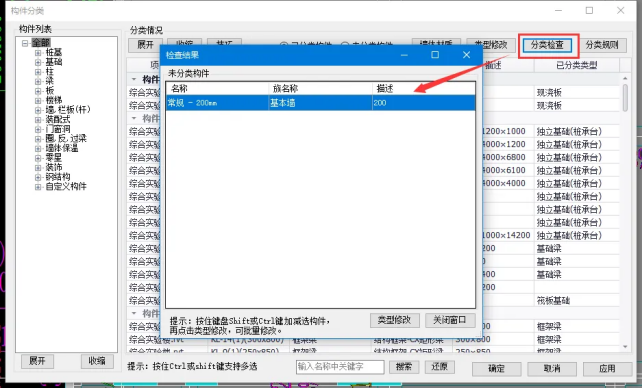The image size is (642, 388).
Task: Click 类型修改 in the check result dialog
Action: point(394,320)
